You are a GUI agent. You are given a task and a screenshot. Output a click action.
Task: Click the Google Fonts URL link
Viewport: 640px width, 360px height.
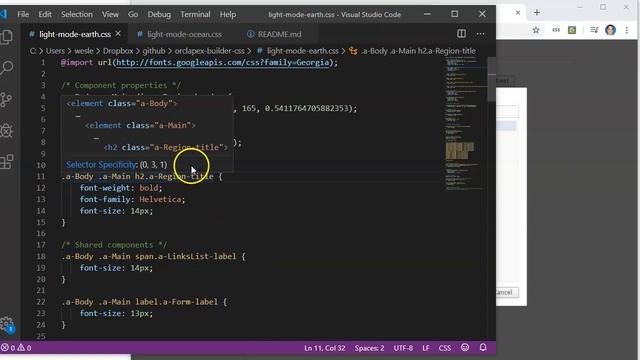222,62
